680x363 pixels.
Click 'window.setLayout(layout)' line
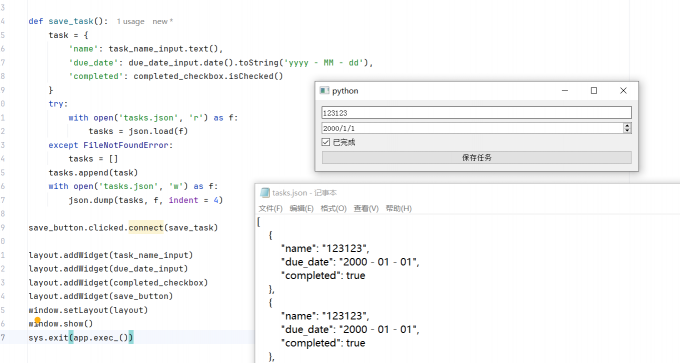[x=88, y=310]
